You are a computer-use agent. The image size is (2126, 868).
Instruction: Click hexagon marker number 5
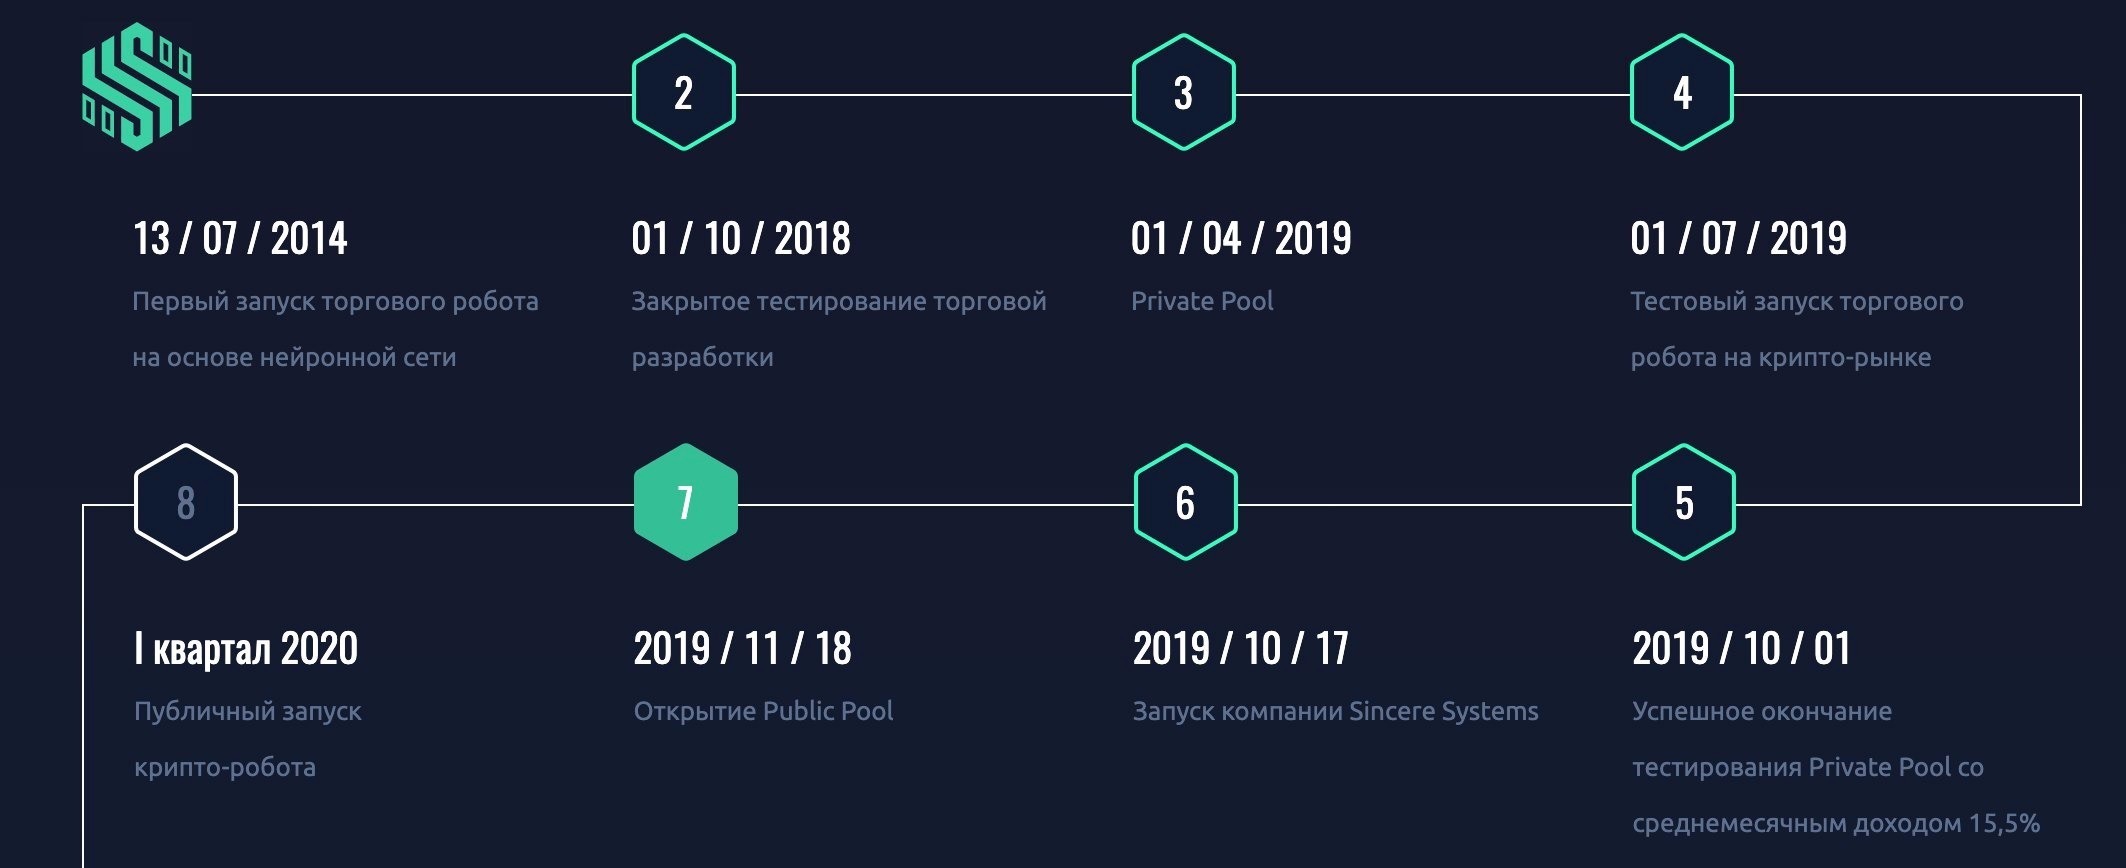pos(1684,503)
